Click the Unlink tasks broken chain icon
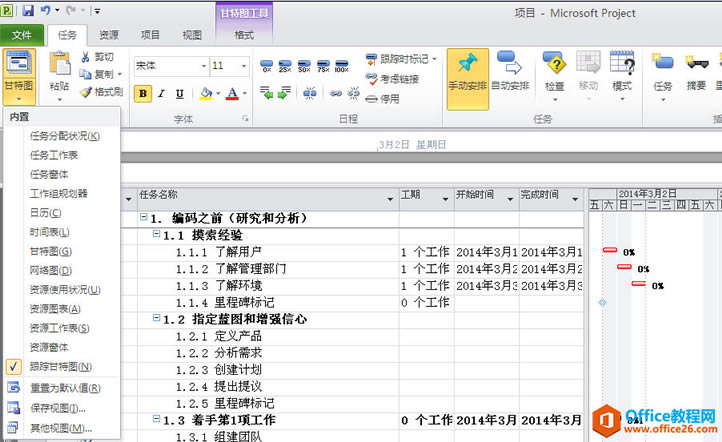The height and width of the screenshot is (442, 722). pyautogui.click(x=354, y=93)
